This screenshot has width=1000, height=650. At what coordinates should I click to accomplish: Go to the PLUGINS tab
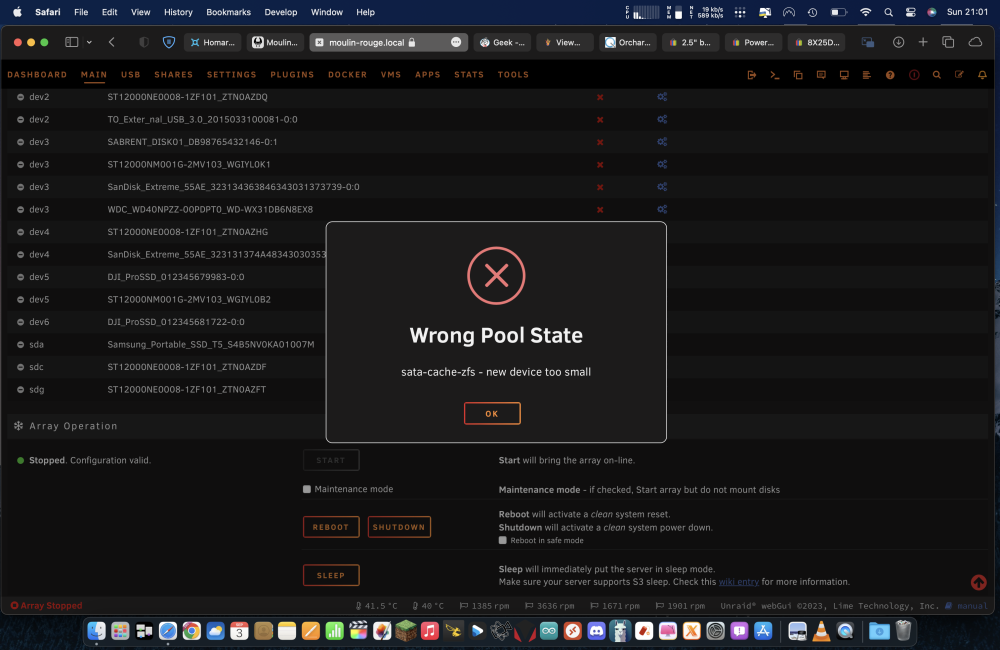[292, 75]
